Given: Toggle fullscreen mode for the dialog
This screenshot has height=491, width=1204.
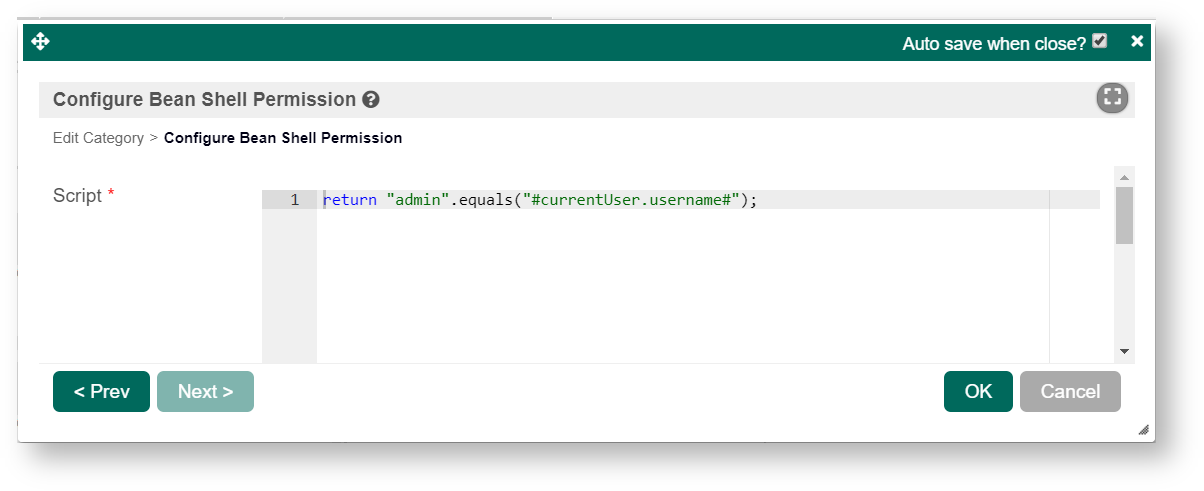Looking at the screenshot, I should (1112, 98).
